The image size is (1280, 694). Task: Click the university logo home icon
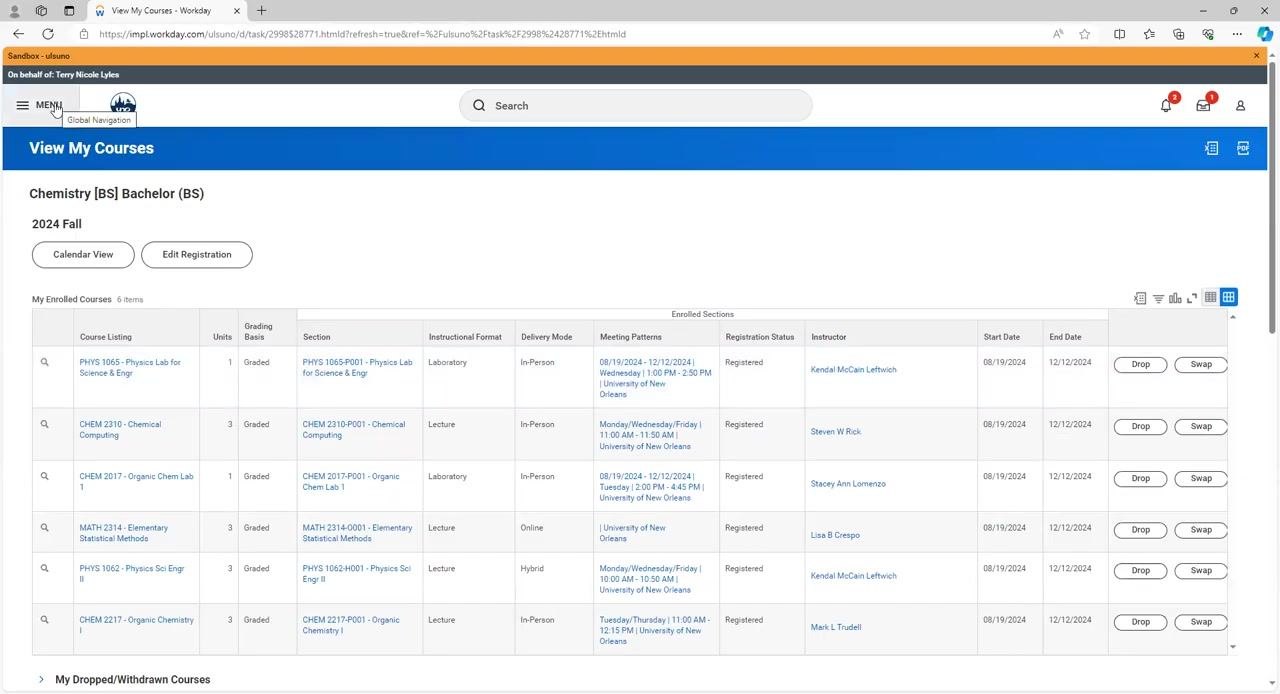point(123,103)
